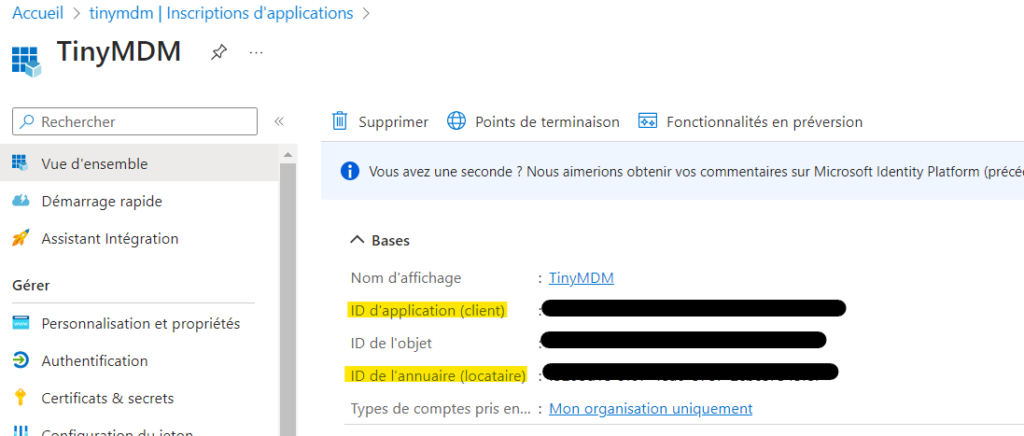Select the Démarrage rapide cloud icon
The width and height of the screenshot is (1024, 436).
(x=21, y=201)
